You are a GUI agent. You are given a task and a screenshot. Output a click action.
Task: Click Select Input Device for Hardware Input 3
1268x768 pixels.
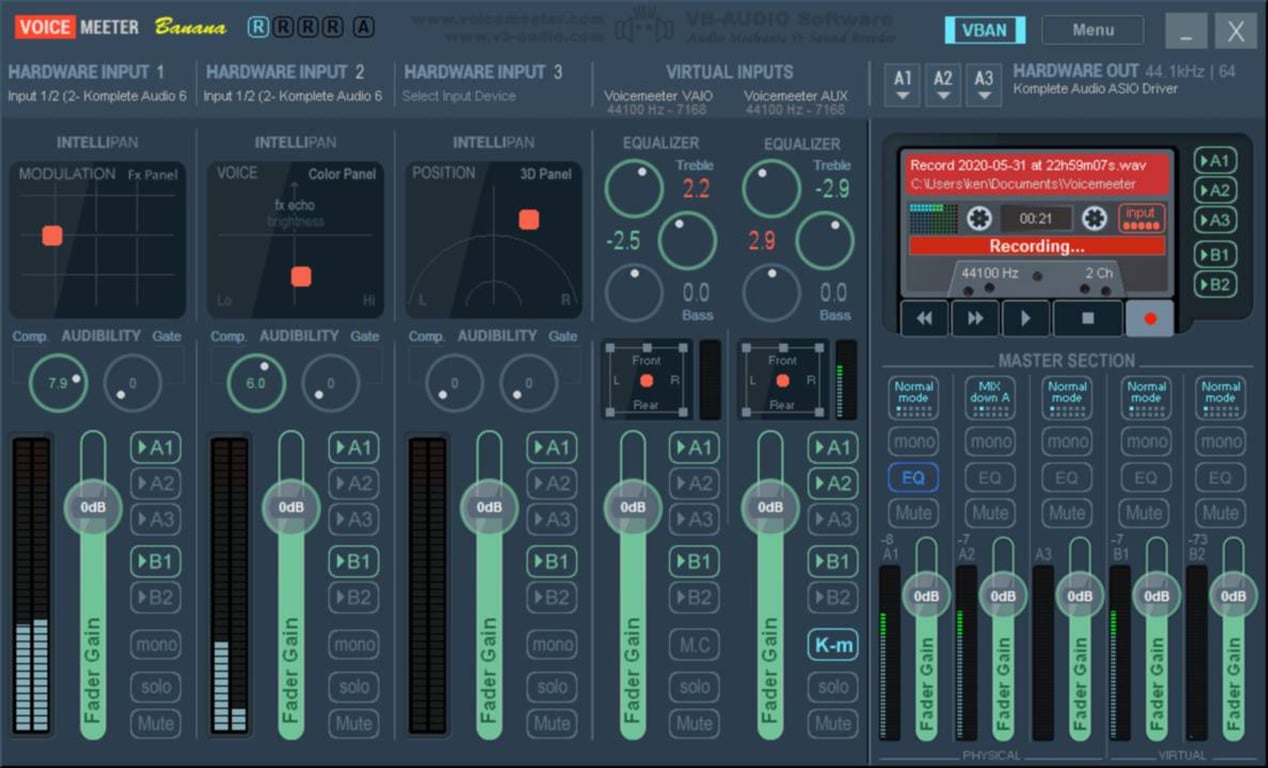tap(459, 96)
